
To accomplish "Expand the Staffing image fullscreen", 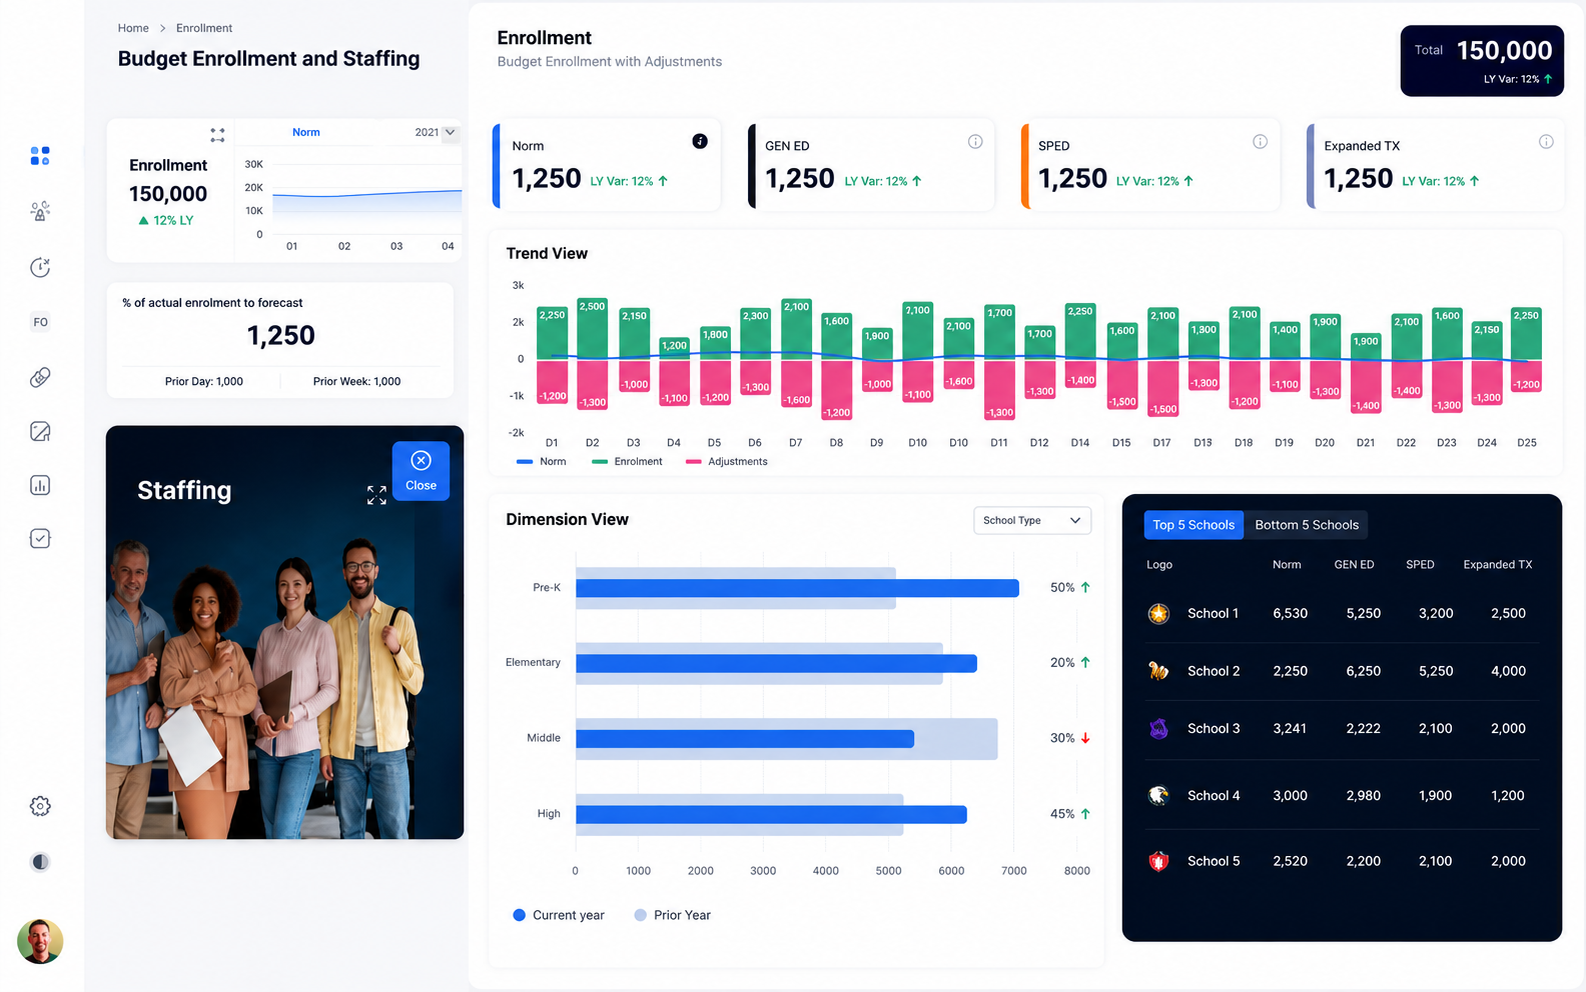I will tap(376, 495).
